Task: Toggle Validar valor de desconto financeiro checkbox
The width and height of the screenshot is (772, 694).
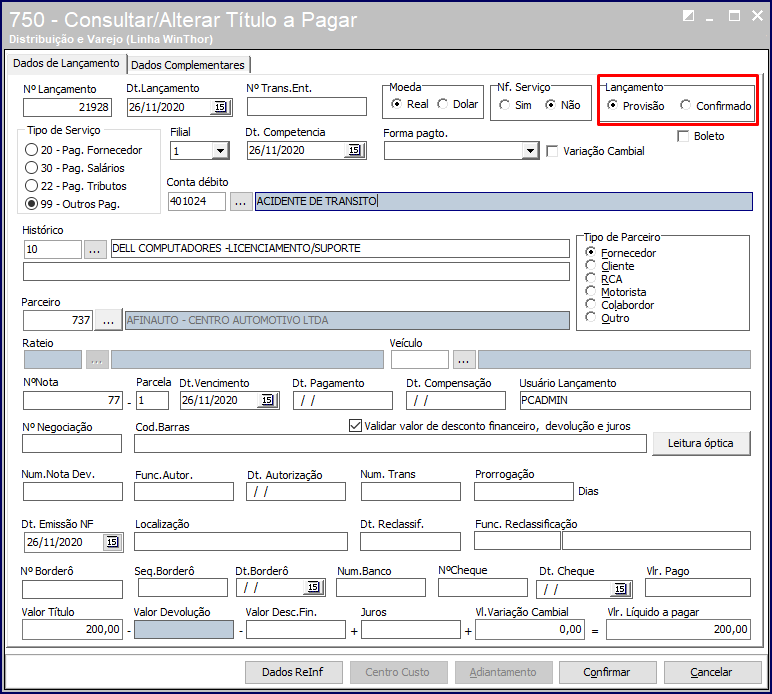Action: [355, 425]
